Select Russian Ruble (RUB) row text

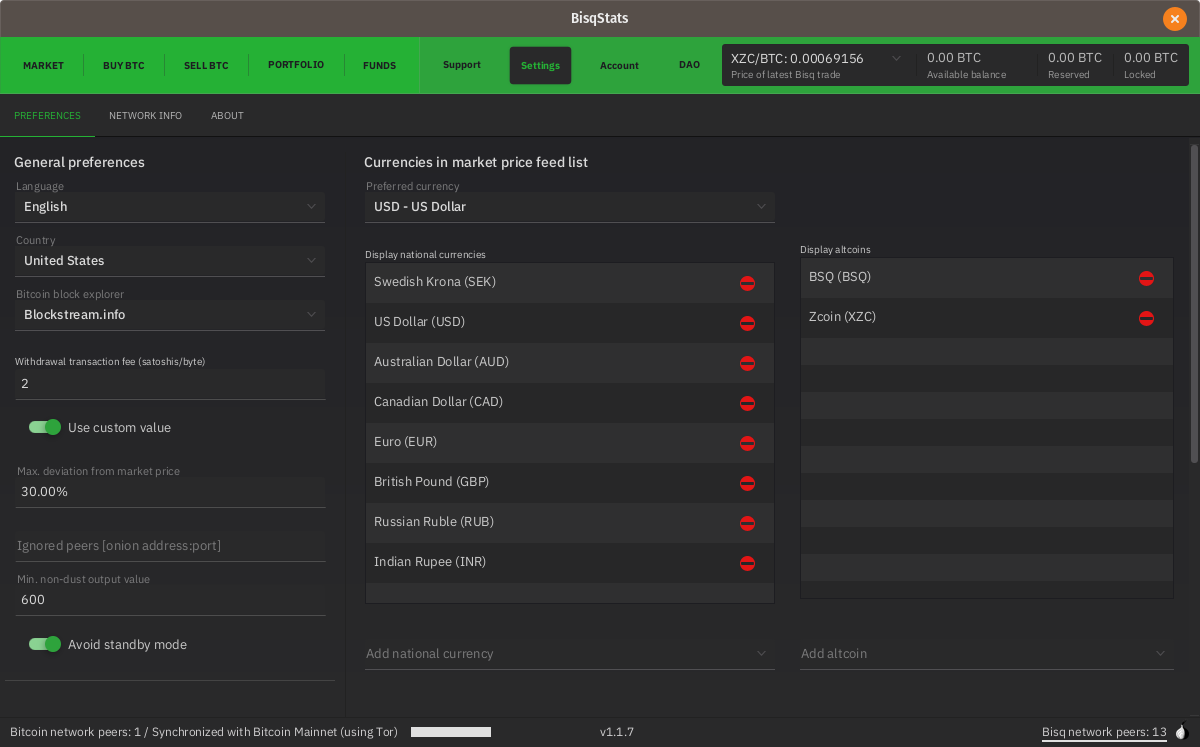pyautogui.click(x=434, y=522)
